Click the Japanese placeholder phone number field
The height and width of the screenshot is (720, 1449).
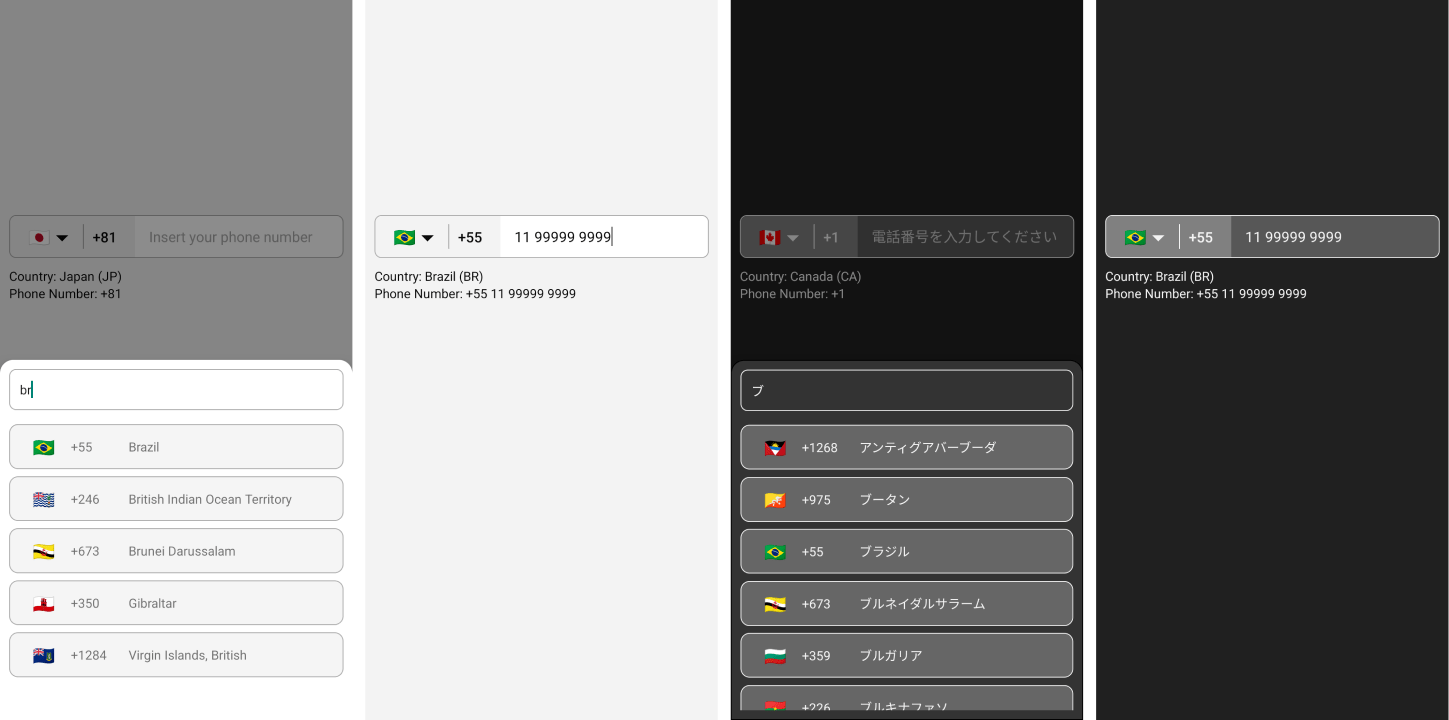point(964,237)
